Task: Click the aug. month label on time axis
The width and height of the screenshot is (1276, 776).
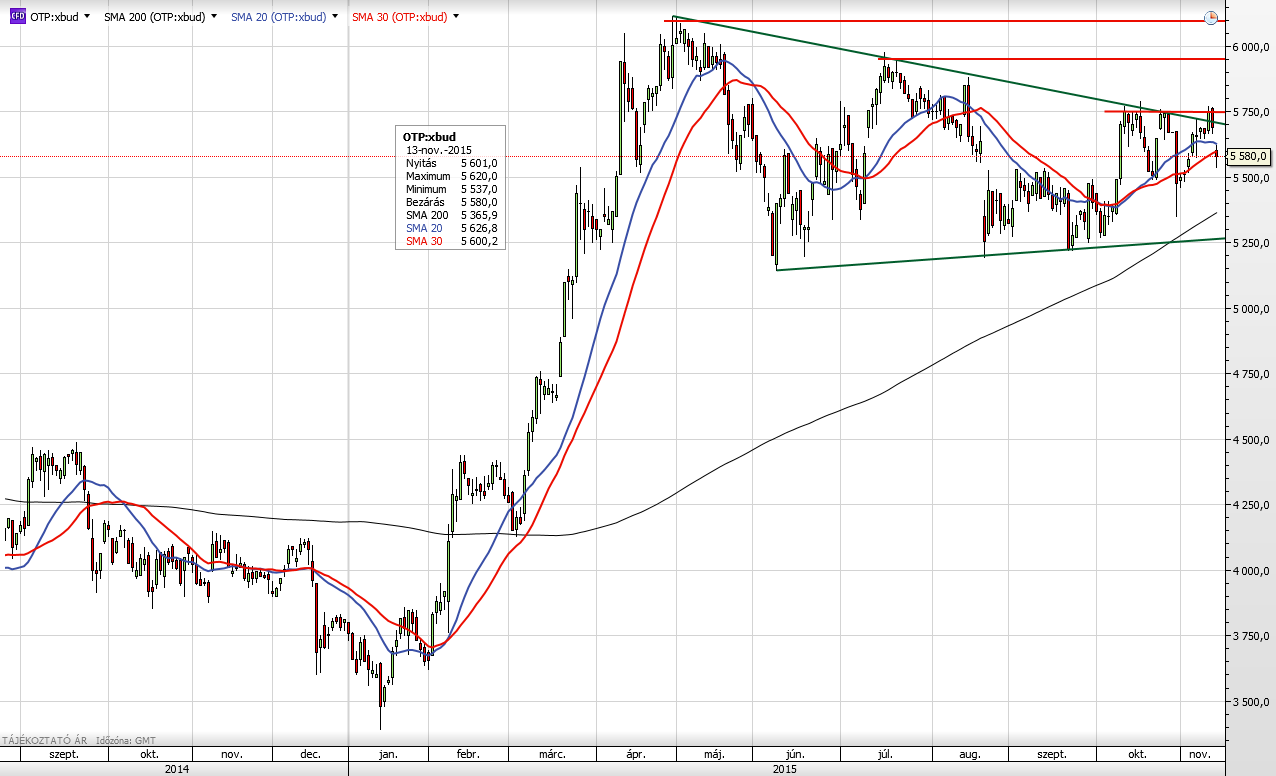Action: [969, 753]
